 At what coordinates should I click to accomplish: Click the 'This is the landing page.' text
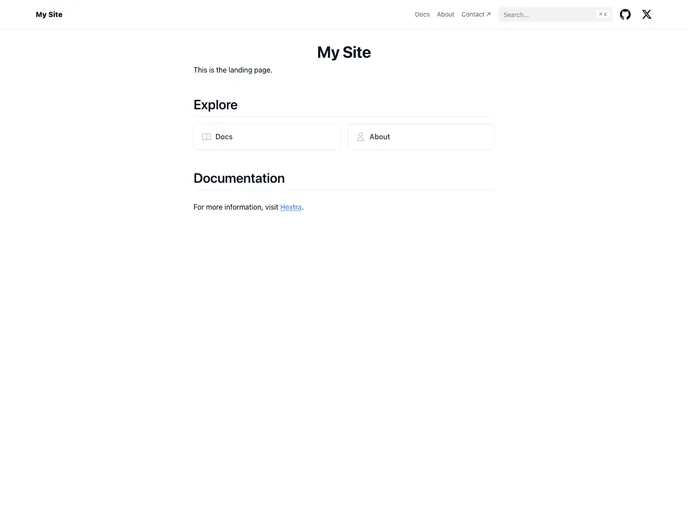[233, 70]
